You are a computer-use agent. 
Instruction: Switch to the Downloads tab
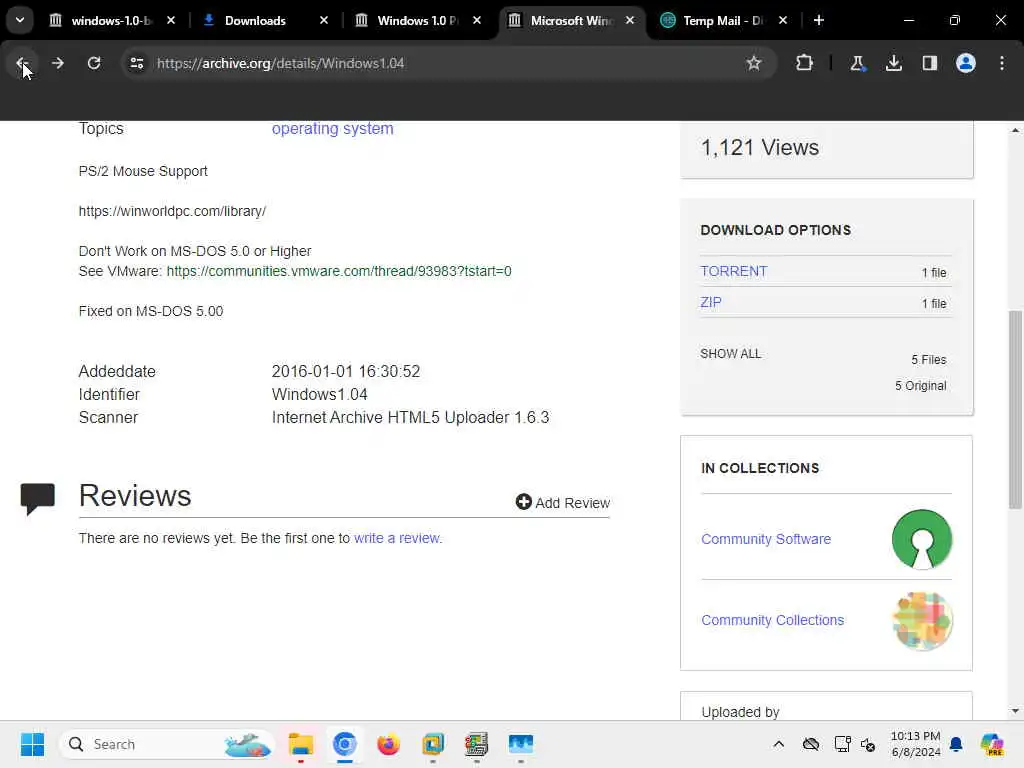point(255,21)
